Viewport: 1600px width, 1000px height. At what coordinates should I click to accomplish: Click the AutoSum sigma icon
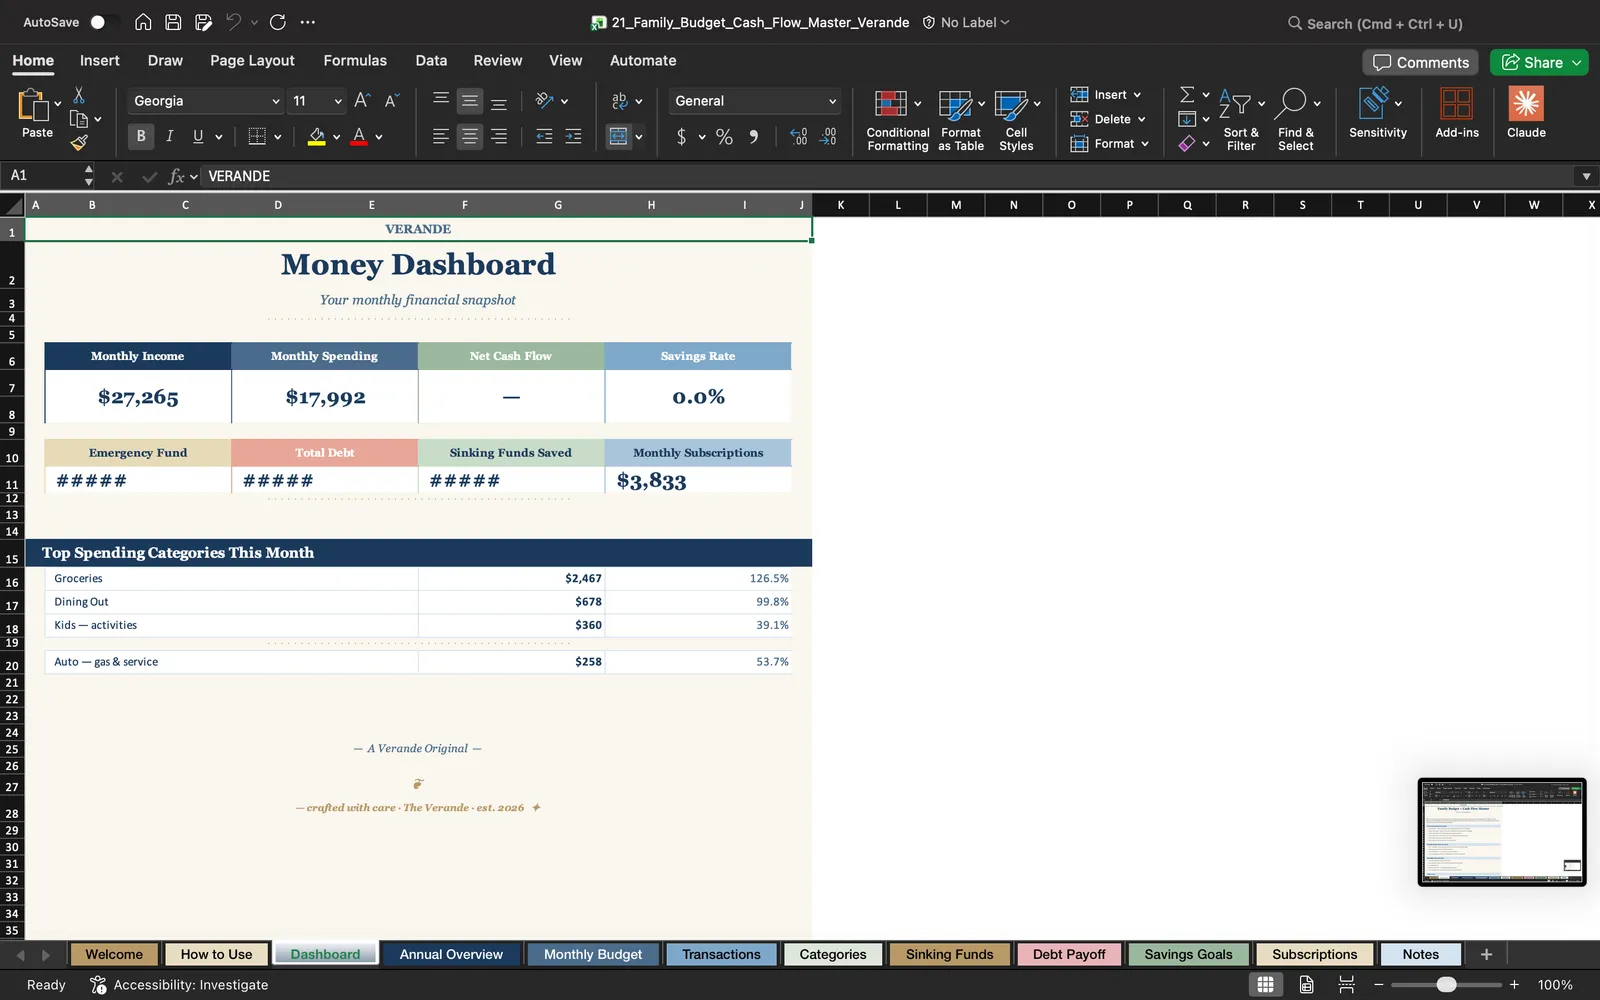(x=1187, y=94)
